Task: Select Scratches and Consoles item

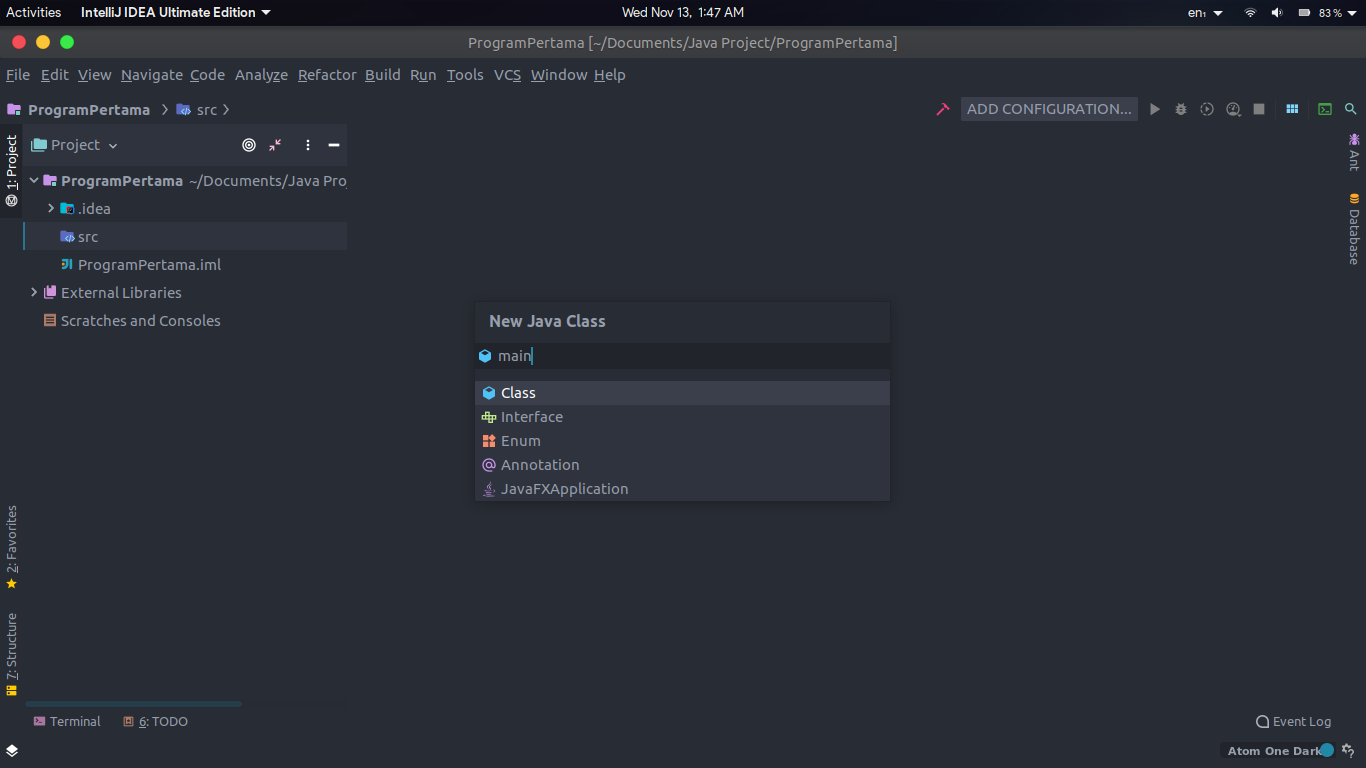Action: pos(131,321)
